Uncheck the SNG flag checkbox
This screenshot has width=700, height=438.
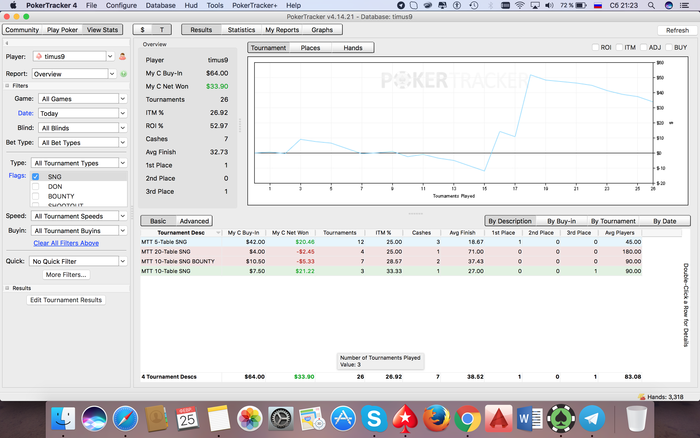click(36, 177)
